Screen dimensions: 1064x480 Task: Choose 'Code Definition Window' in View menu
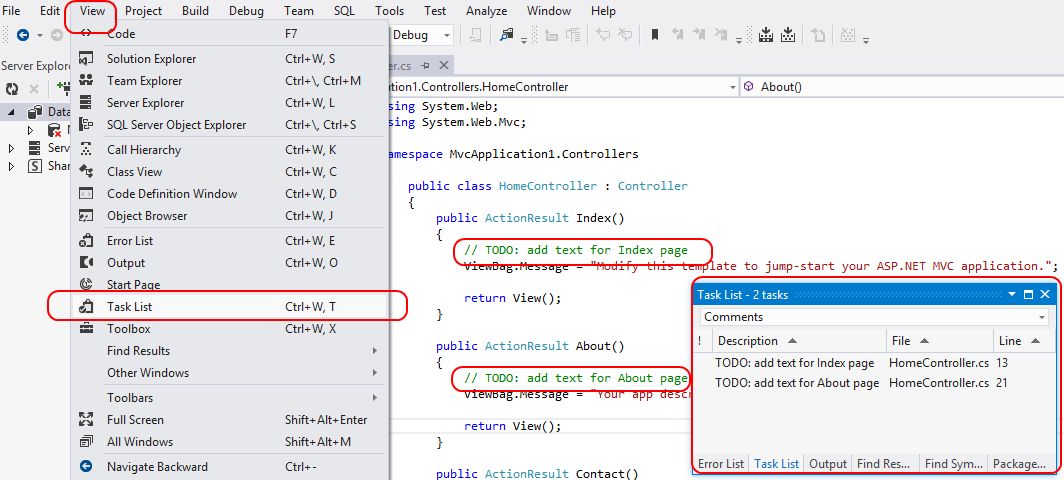click(x=230, y=194)
